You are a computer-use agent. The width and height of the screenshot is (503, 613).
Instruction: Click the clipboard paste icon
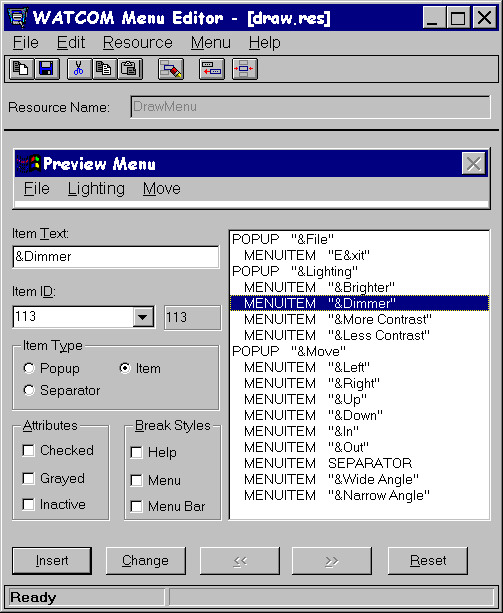(129, 69)
